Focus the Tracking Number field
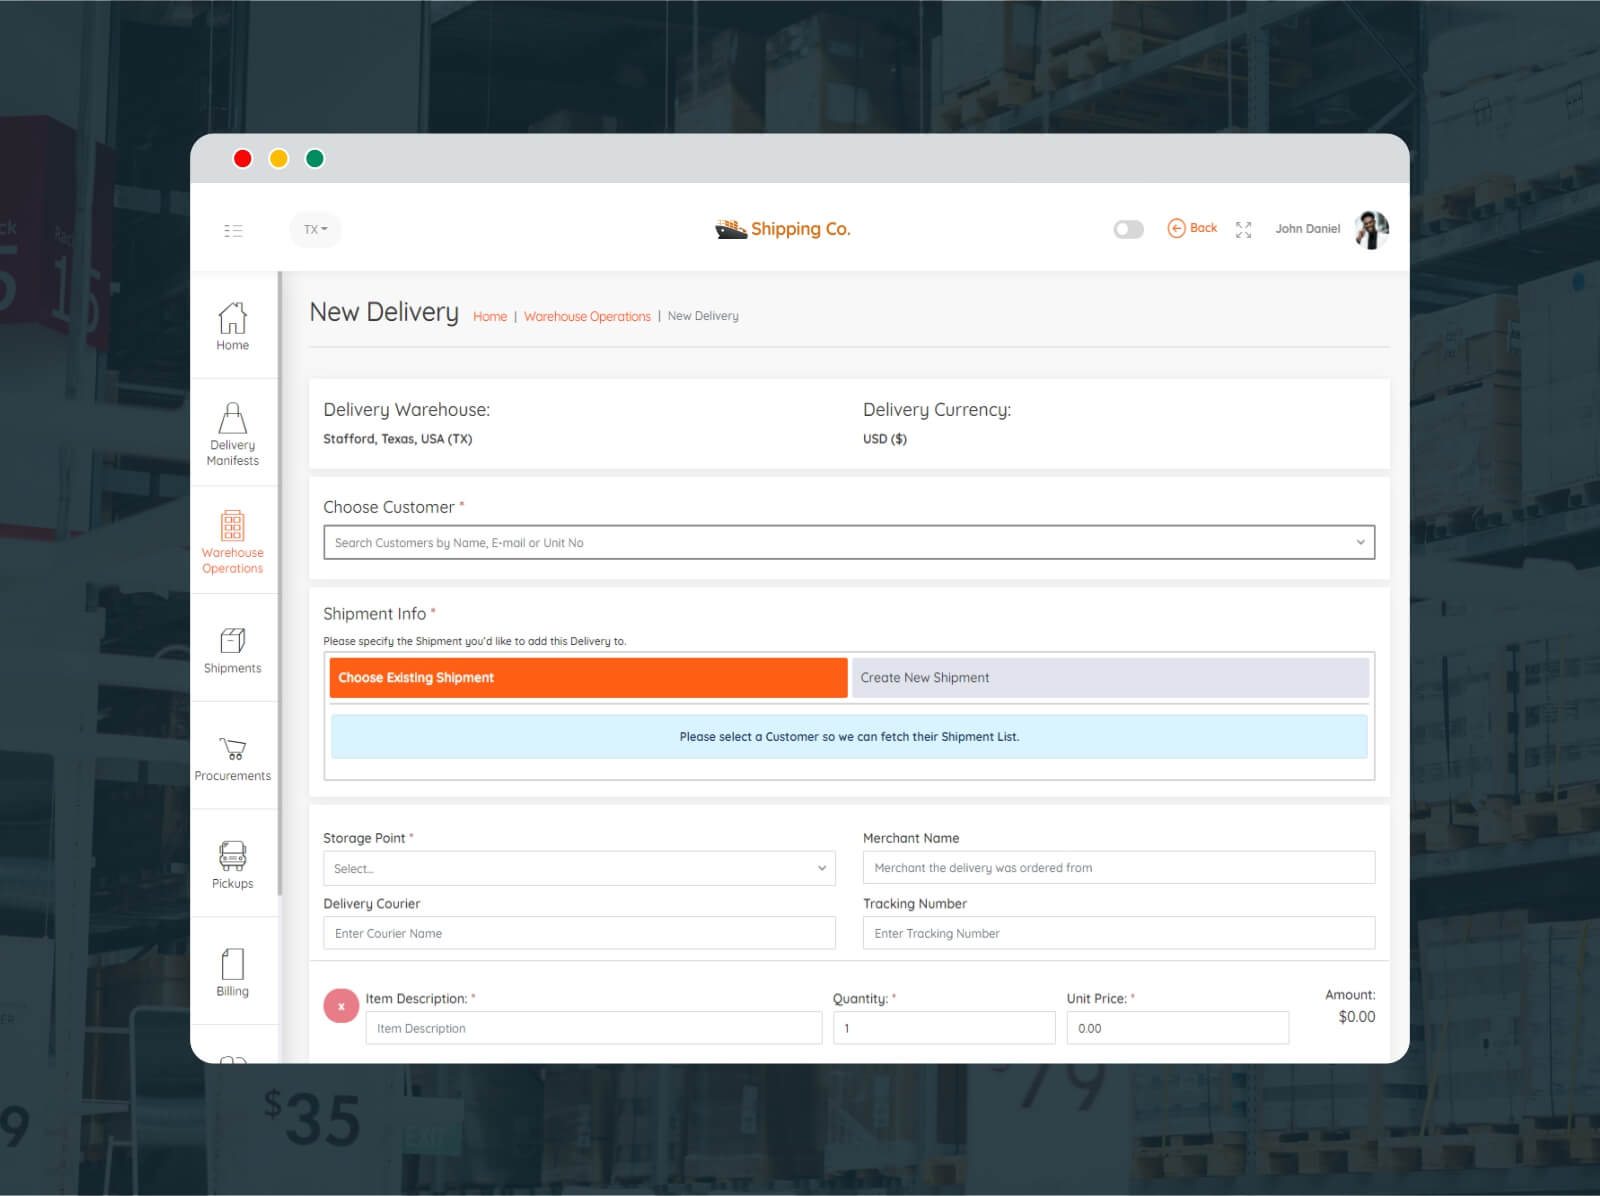The width and height of the screenshot is (1600, 1196). 1119,933
